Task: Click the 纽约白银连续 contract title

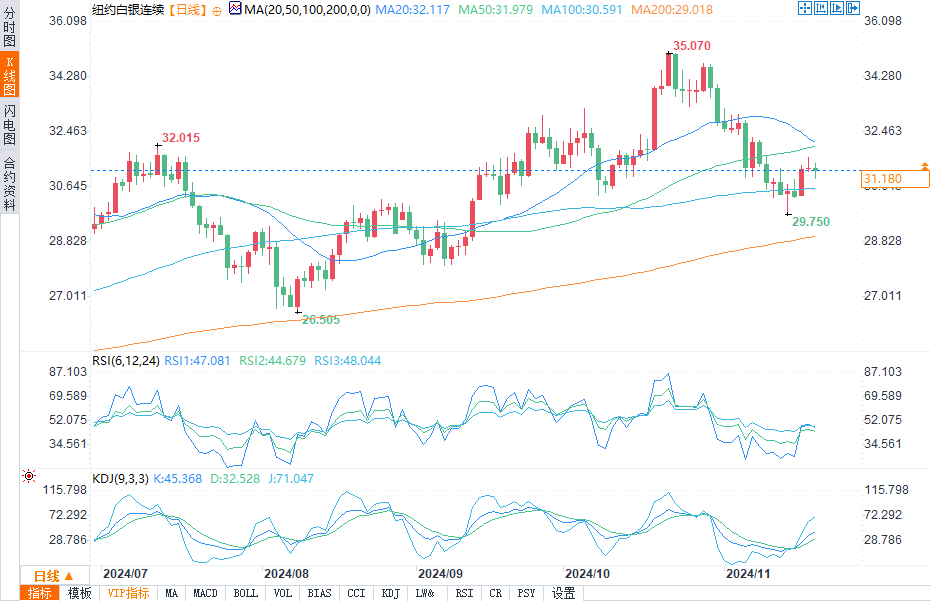Action: (x=128, y=10)
